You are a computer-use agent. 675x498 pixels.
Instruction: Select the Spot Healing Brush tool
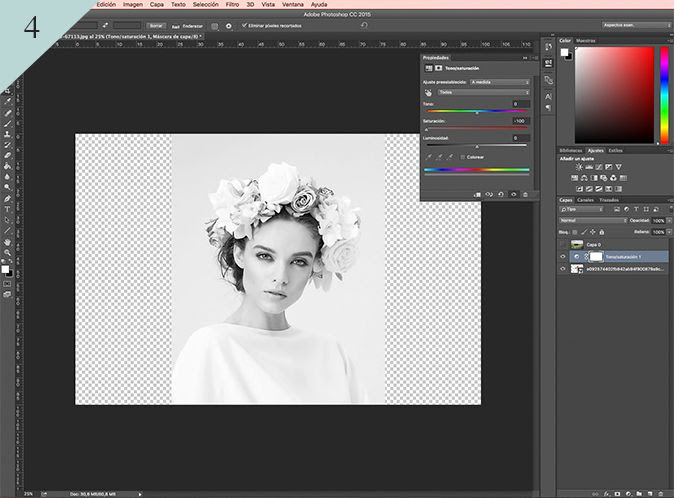(x=7, y=113)
